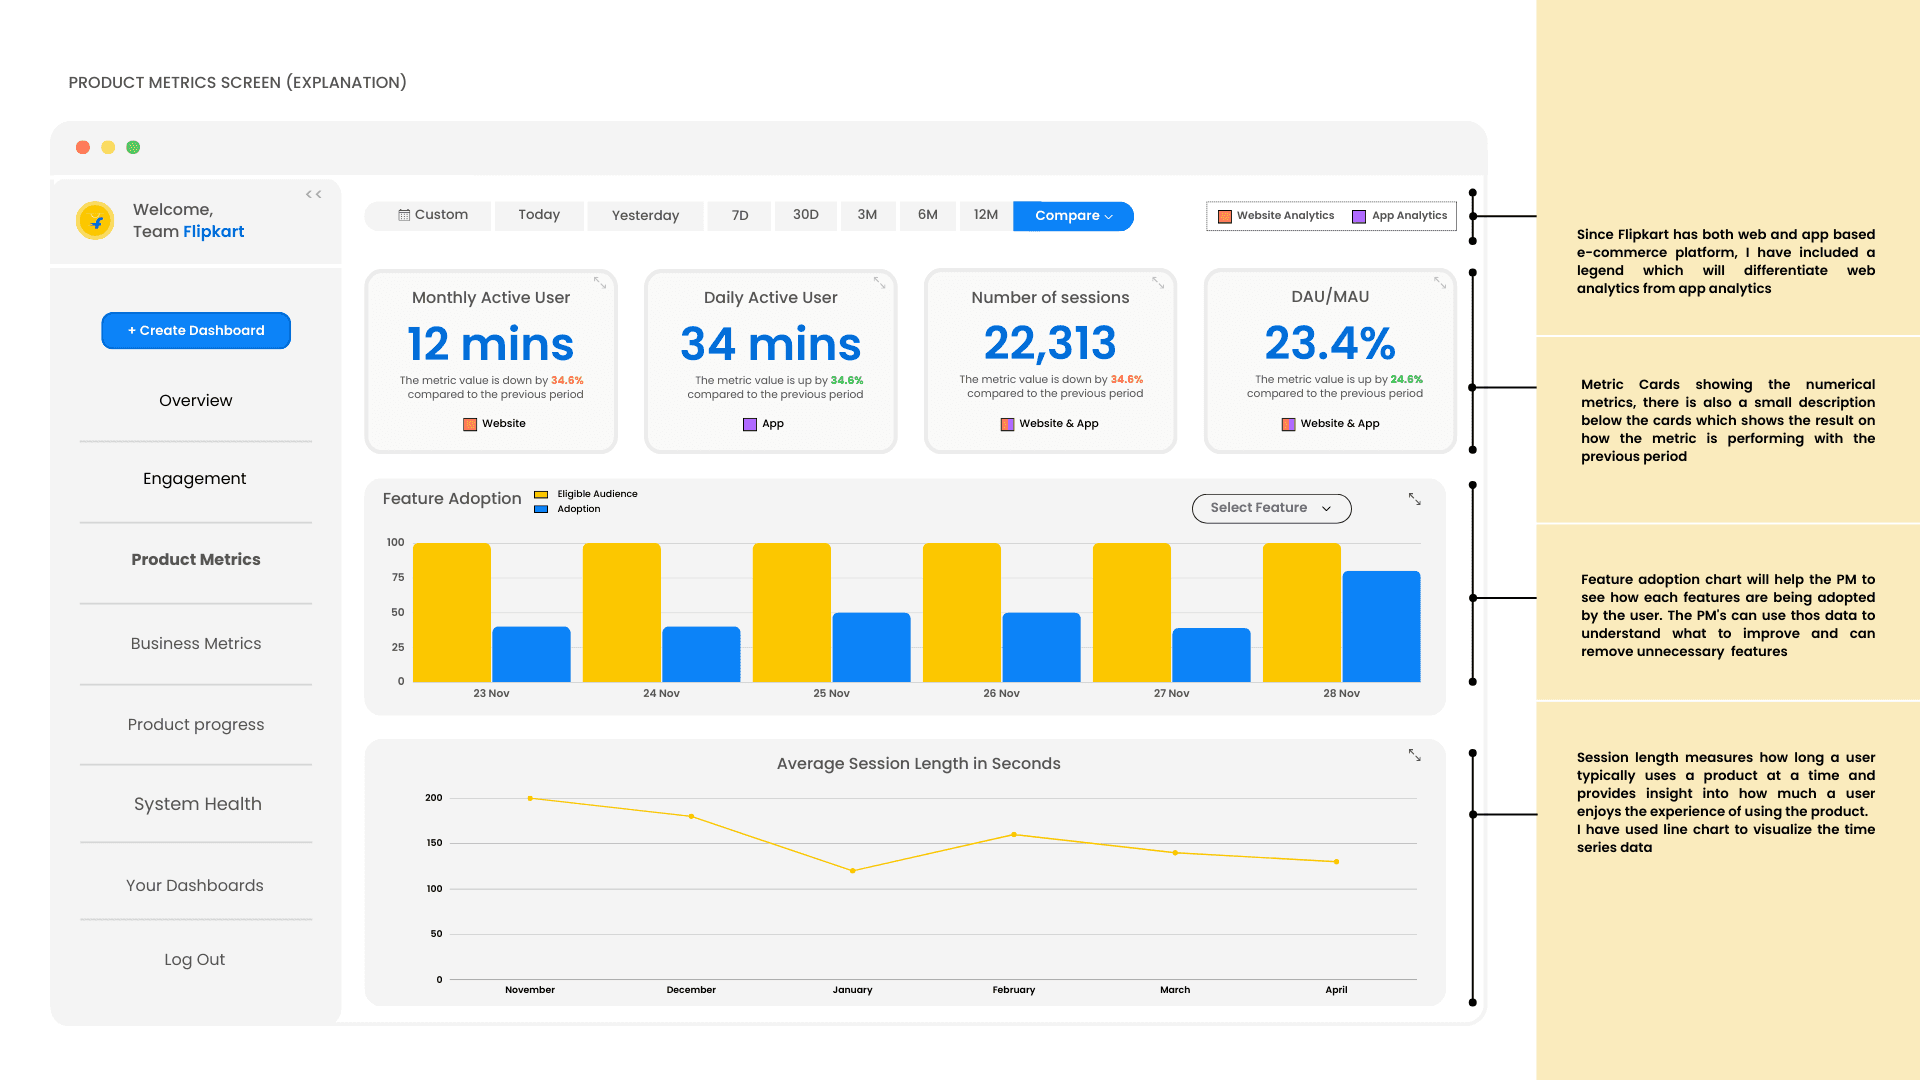Viewport: 1920px width, 1080px height.
Task: Click the 26 Nov axis label
Action: [x=1001, y=694]
